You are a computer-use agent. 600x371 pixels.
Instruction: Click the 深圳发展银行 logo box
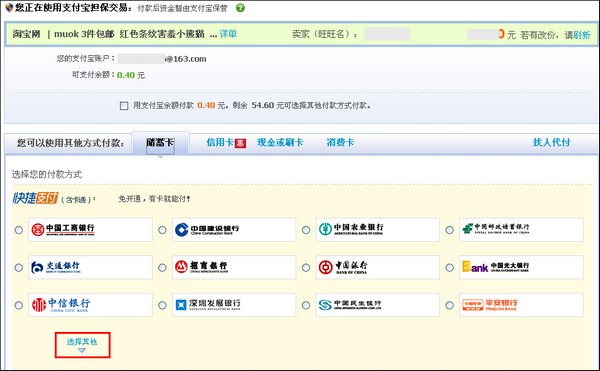(234, 305)
